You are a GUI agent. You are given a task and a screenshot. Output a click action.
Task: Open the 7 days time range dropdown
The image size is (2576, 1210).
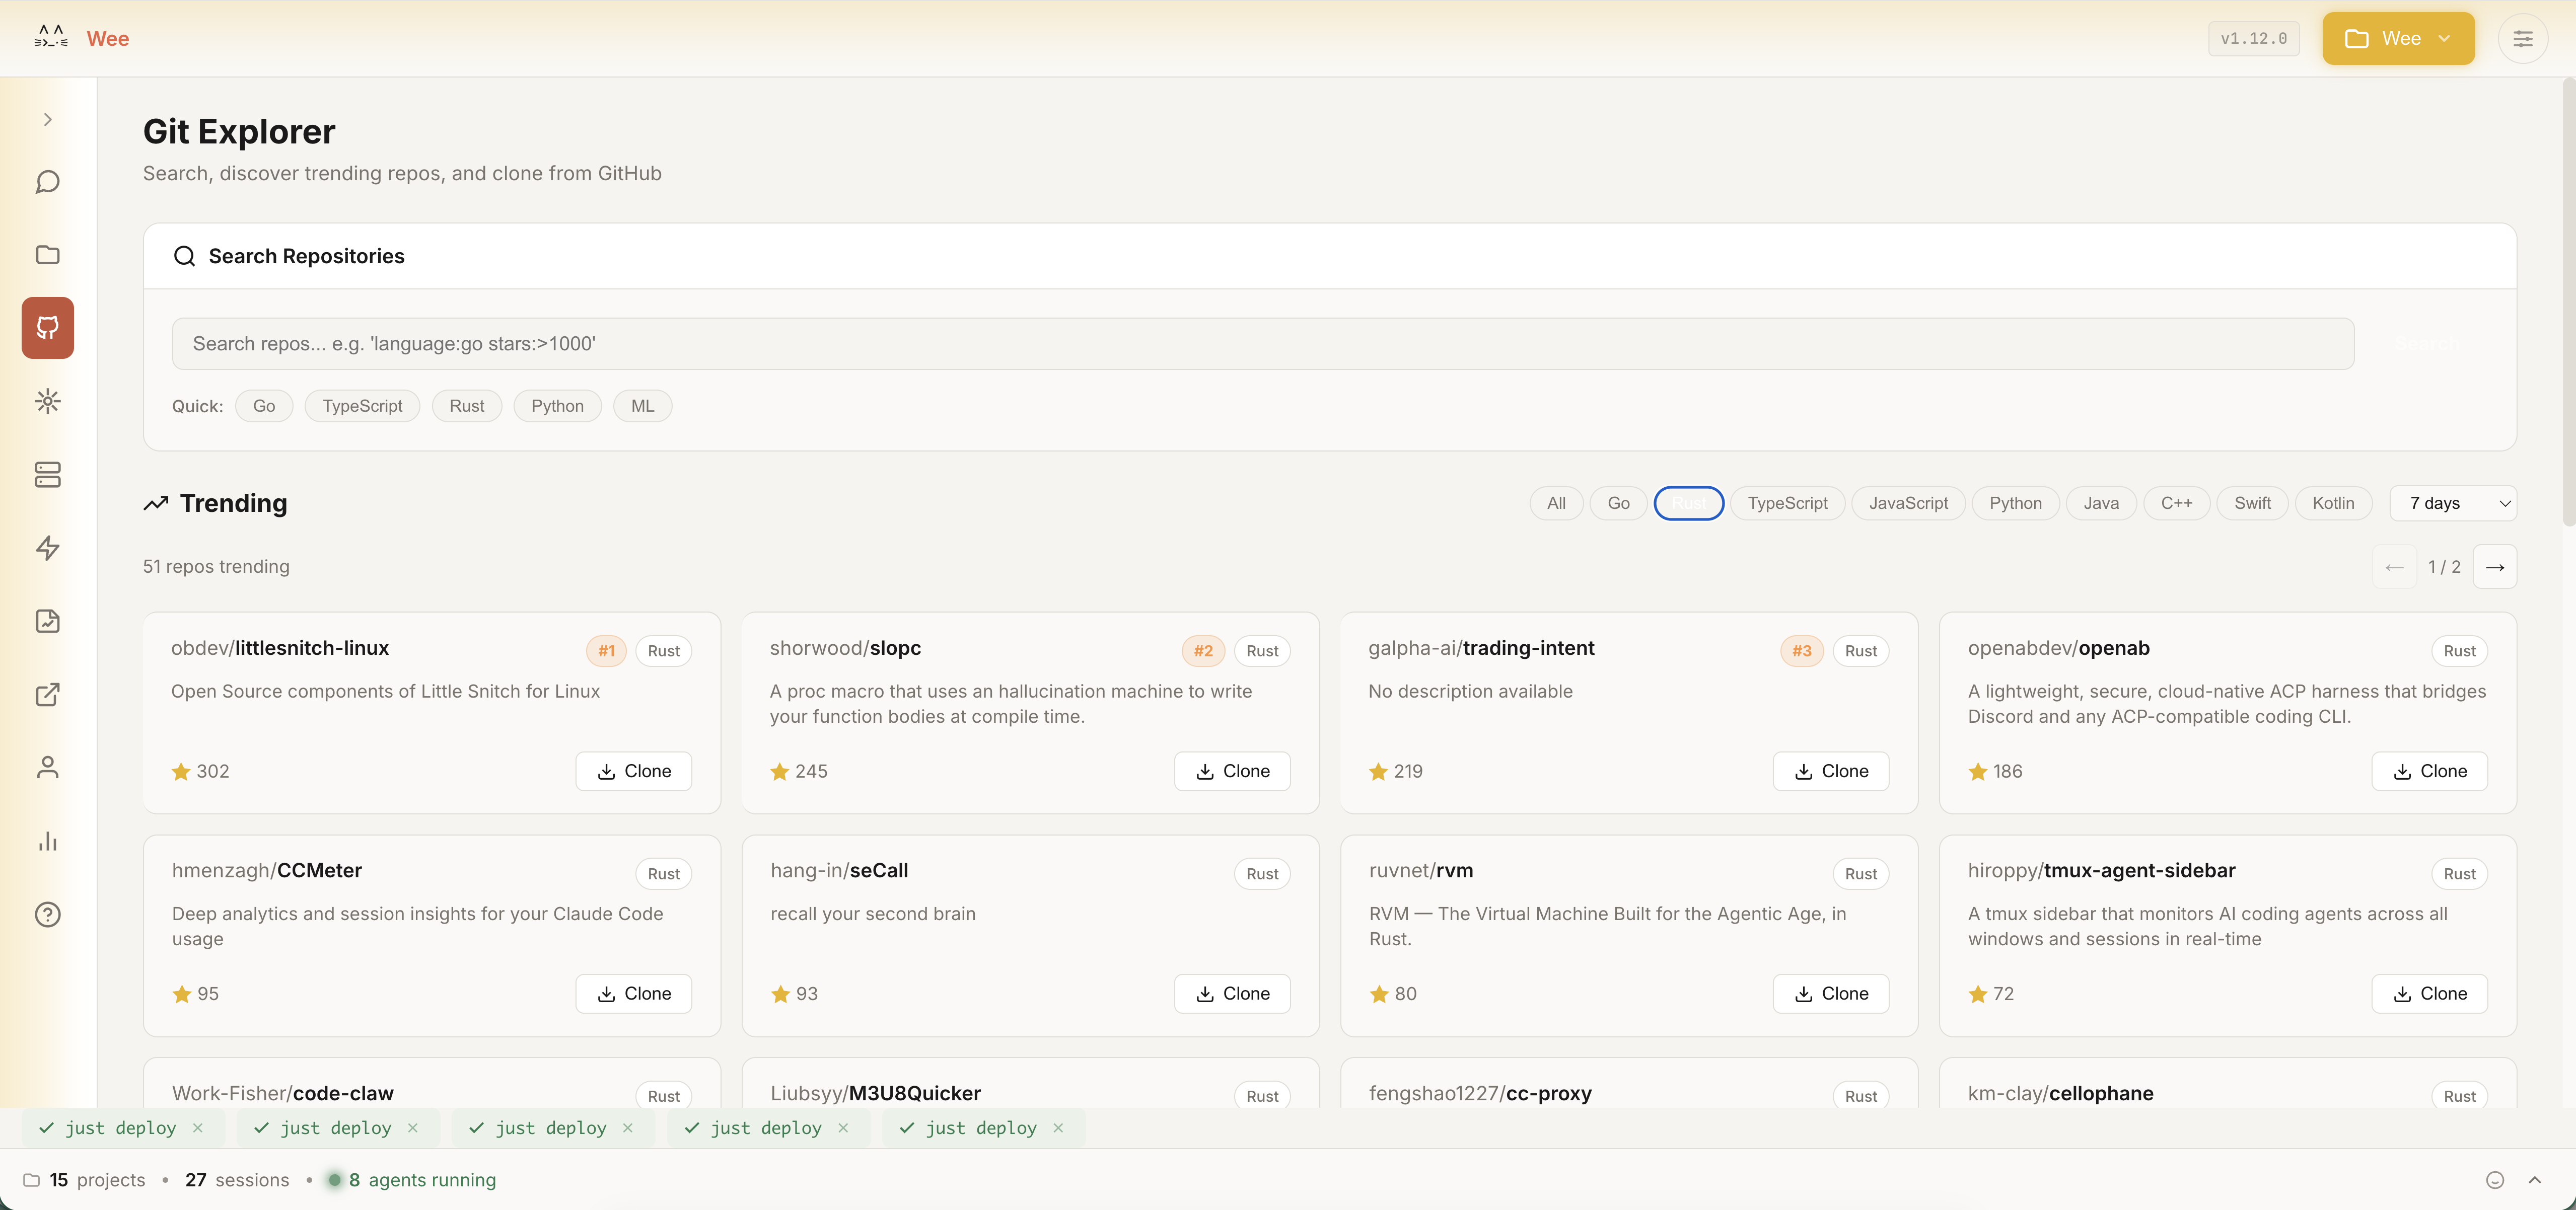(x=2452, y=503)
